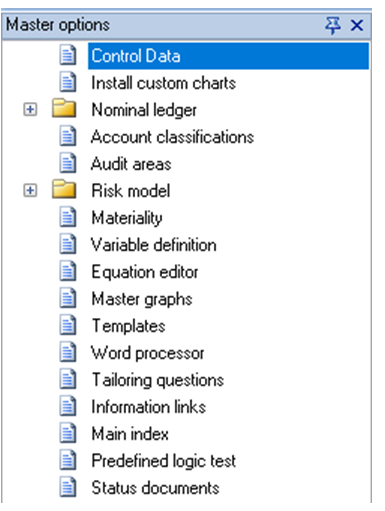Select the Control Data item

[228, 56]
